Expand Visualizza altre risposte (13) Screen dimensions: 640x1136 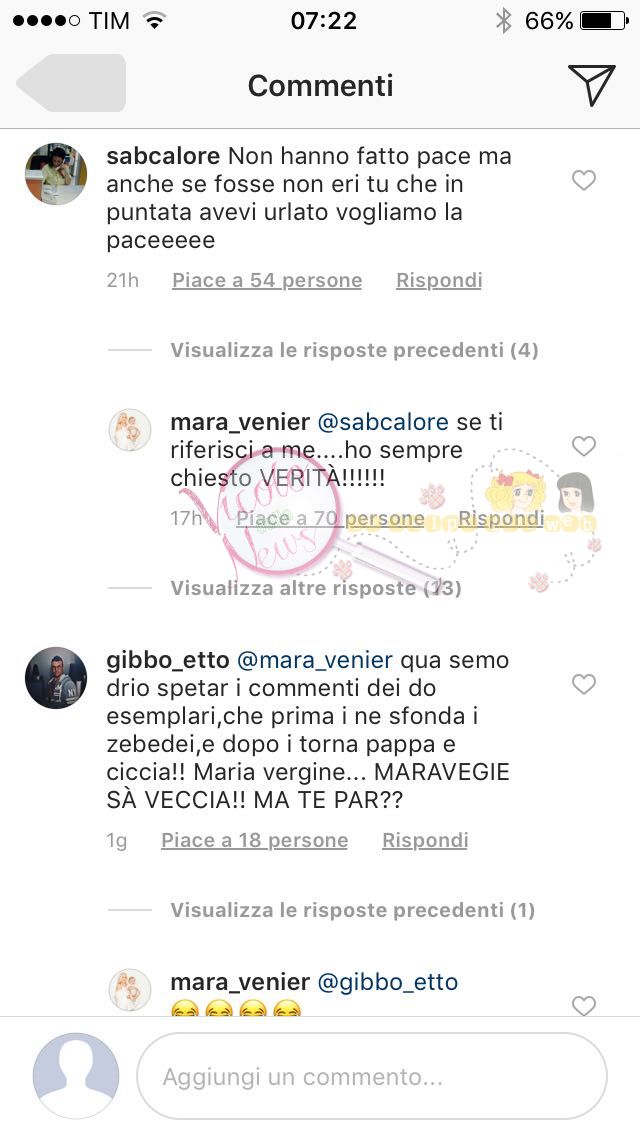tap(316, 588)
